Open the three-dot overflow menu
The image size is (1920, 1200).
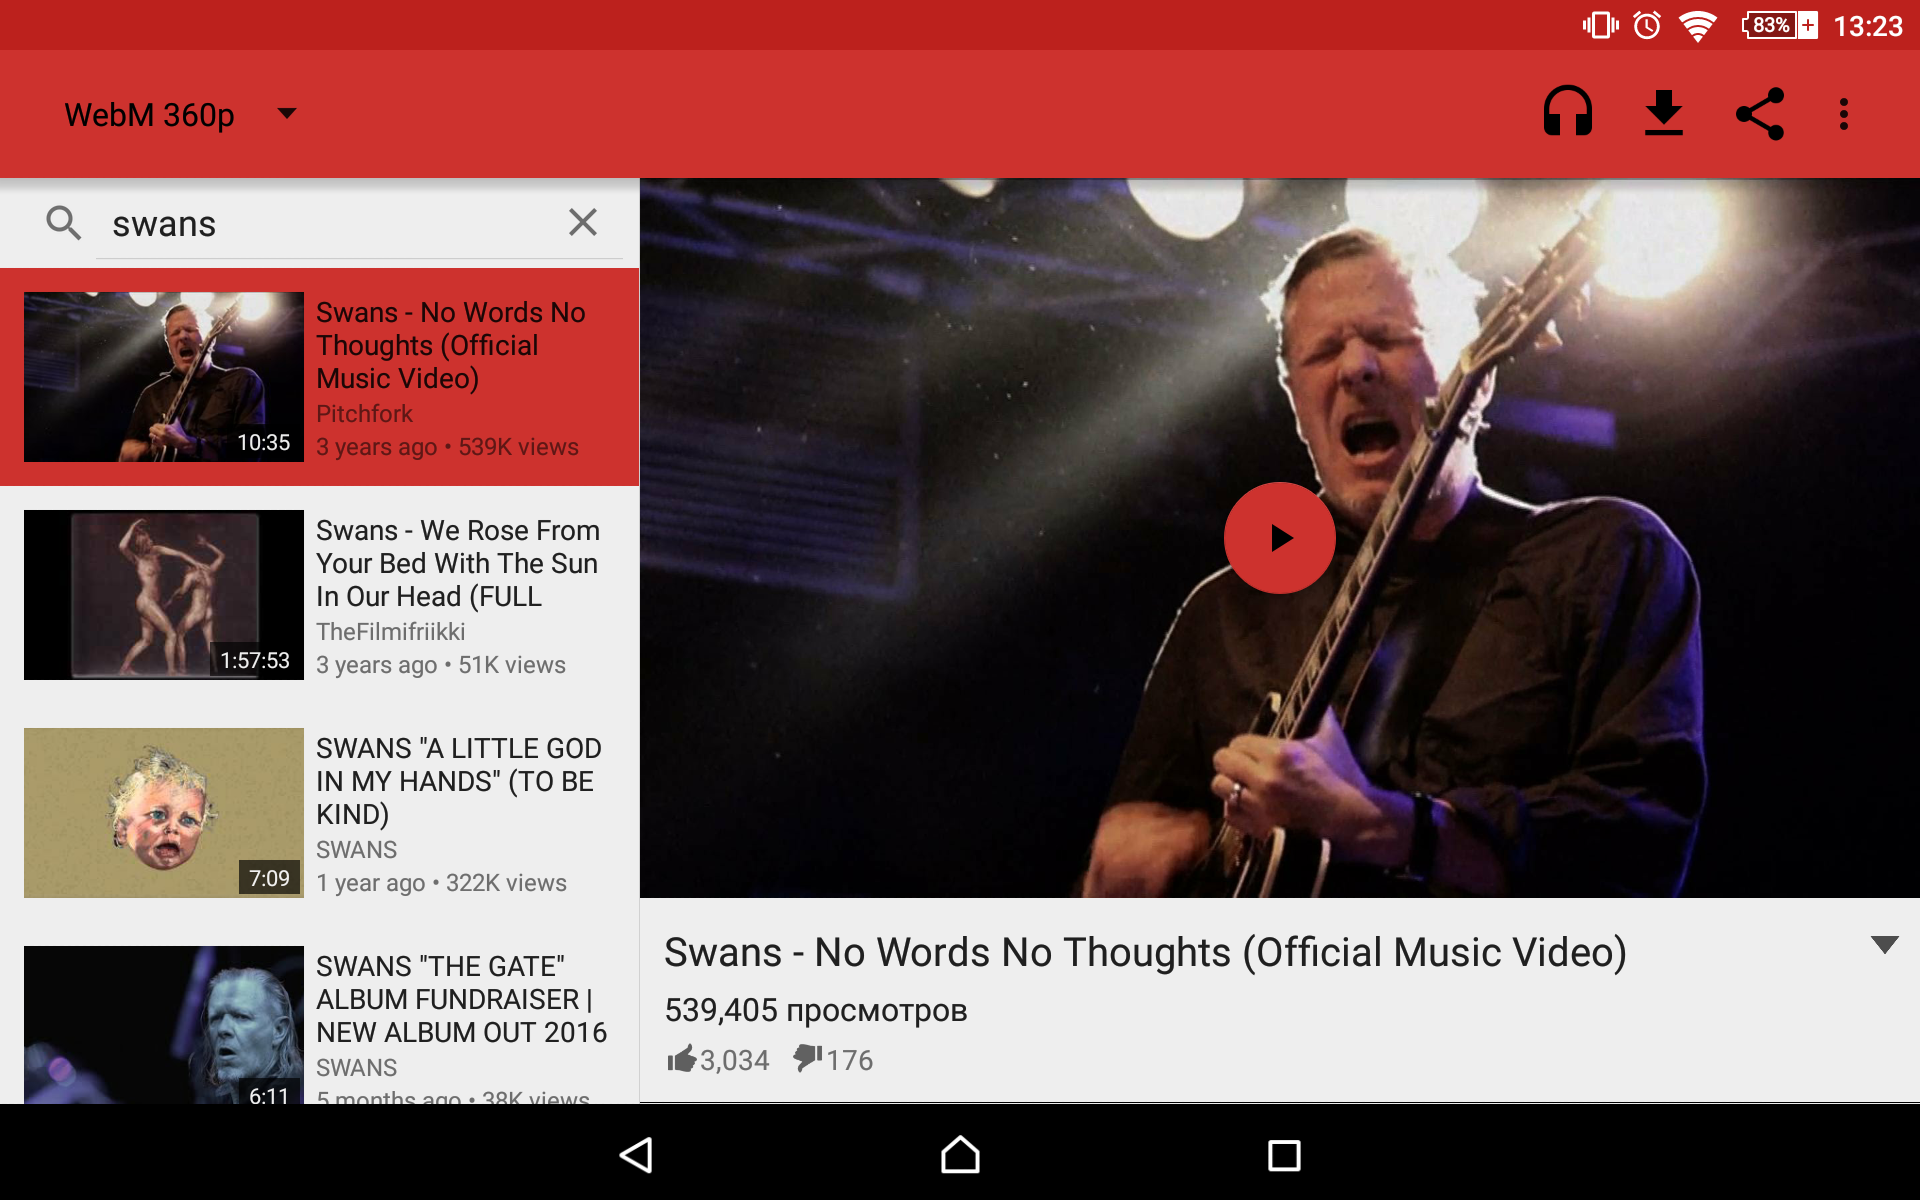(x=1844, y=113)
